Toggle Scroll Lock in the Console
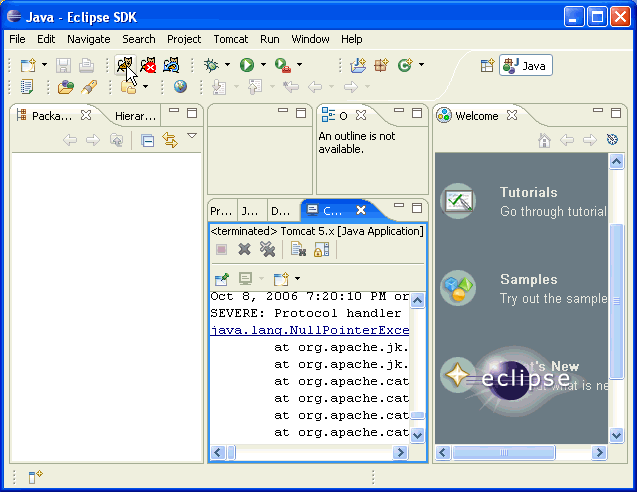The image size is (637, 492). point(321,249)
